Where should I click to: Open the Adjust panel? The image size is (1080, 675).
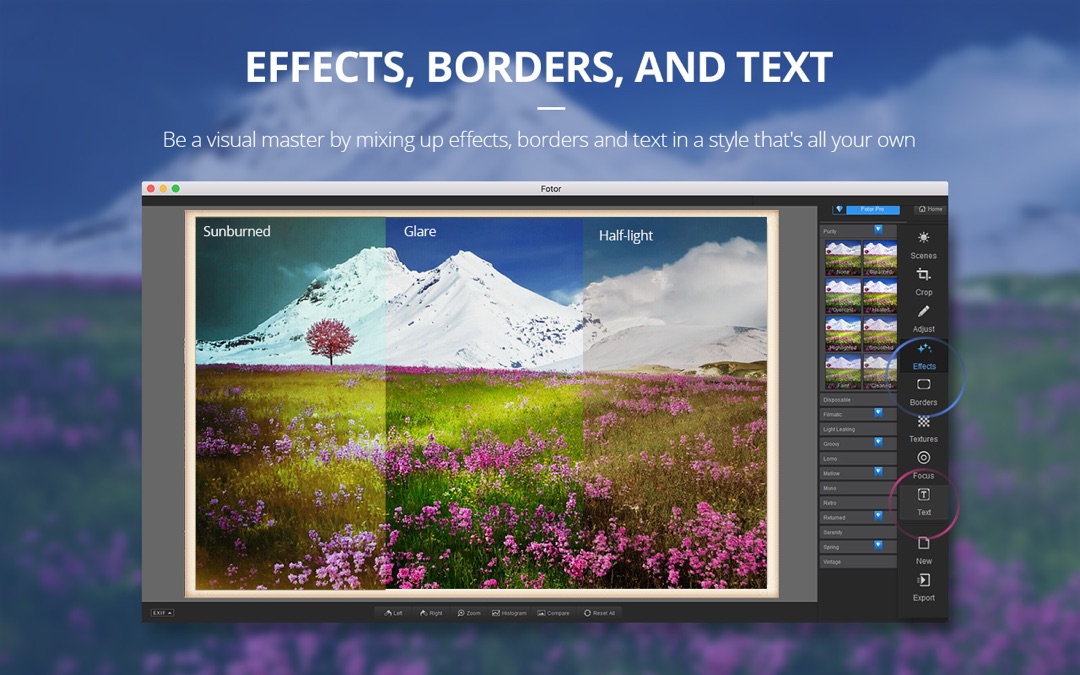click(x=923, y=319)
